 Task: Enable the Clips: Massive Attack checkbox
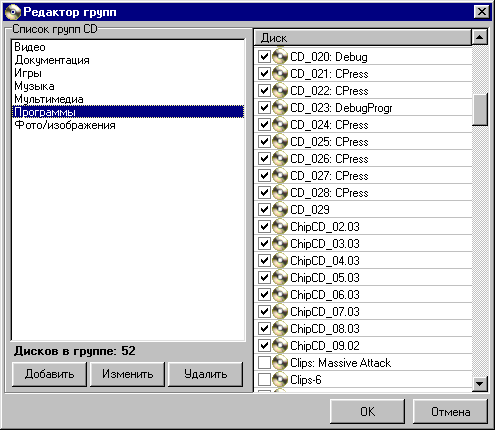pos(264,363)
